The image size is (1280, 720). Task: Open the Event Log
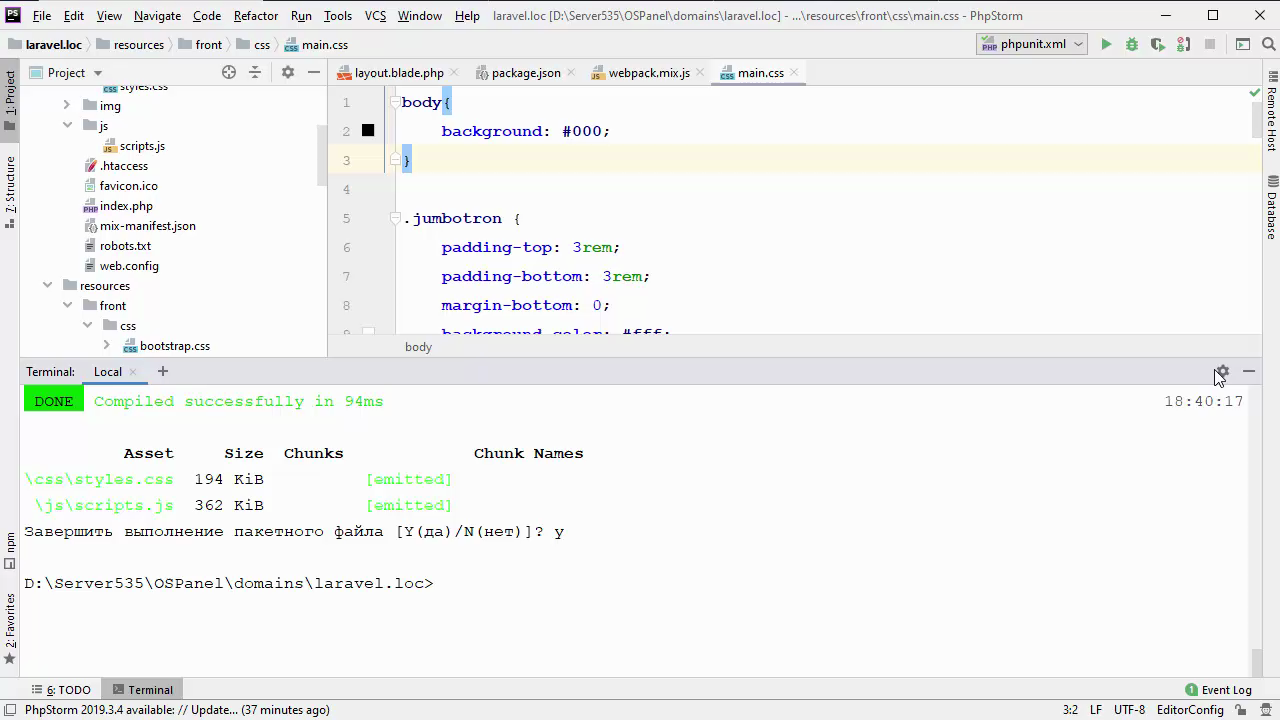[1218, 690]
